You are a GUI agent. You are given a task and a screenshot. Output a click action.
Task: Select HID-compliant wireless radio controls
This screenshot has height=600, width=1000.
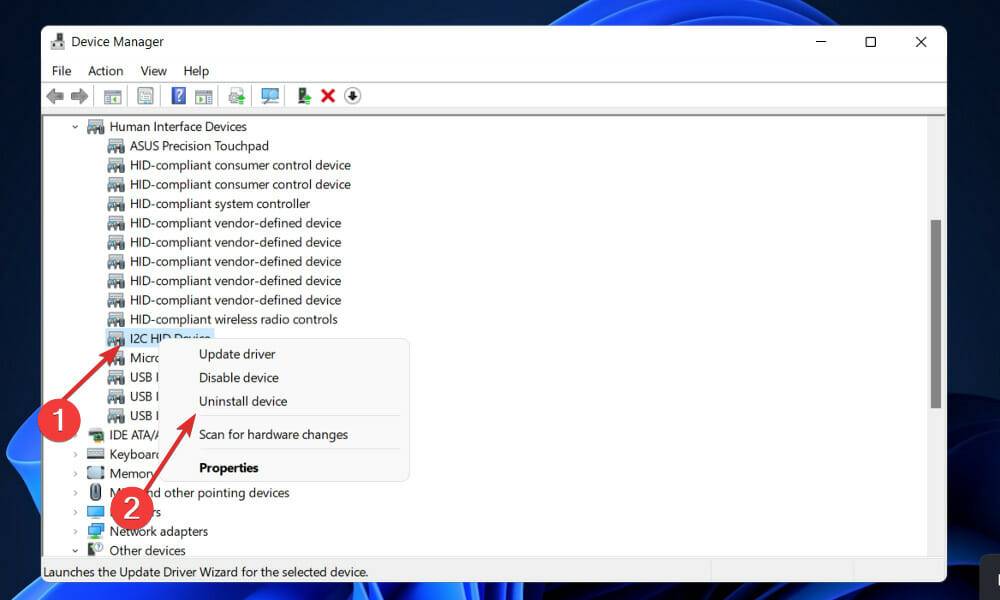click(x=233, y=320)
